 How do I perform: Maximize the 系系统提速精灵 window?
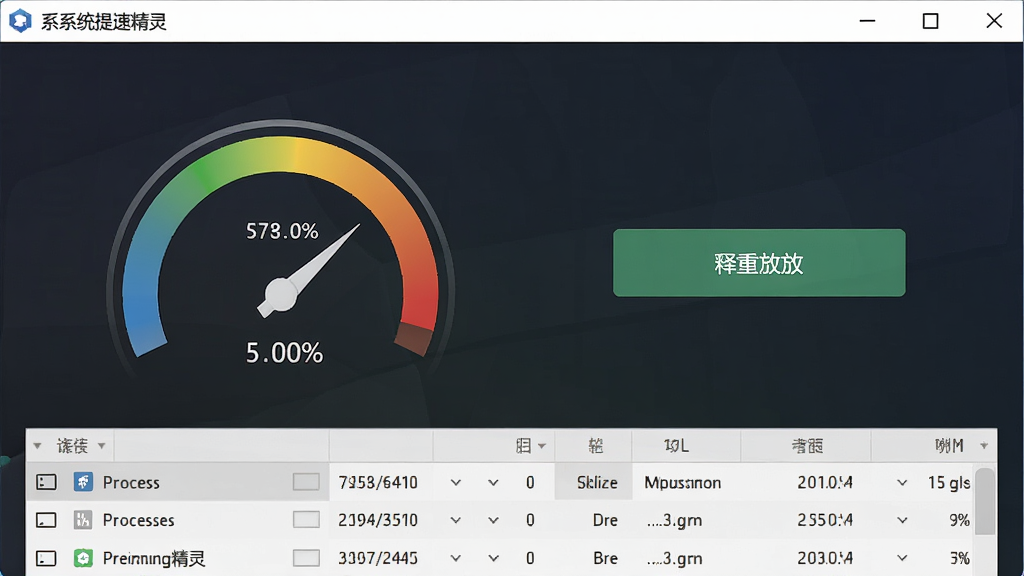coord(931,21)
